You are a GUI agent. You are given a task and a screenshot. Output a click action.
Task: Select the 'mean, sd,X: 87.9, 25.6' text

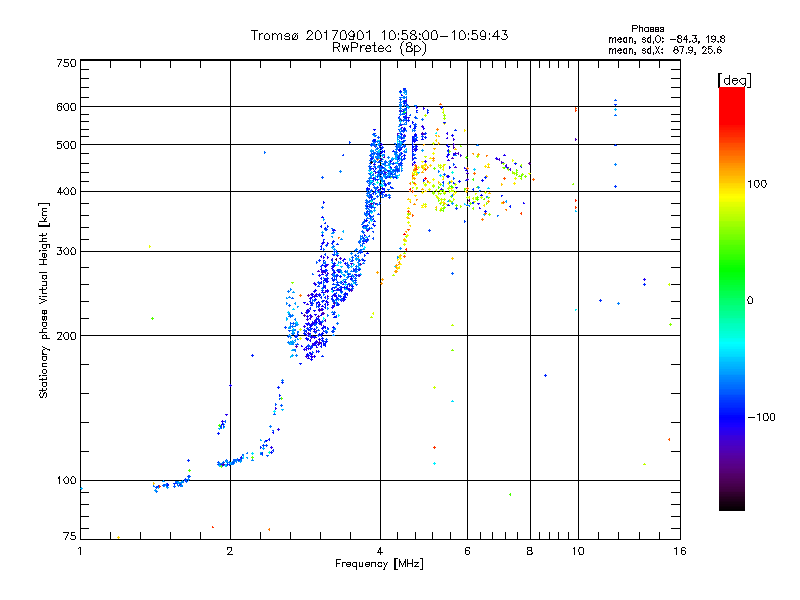coord(665,50)
